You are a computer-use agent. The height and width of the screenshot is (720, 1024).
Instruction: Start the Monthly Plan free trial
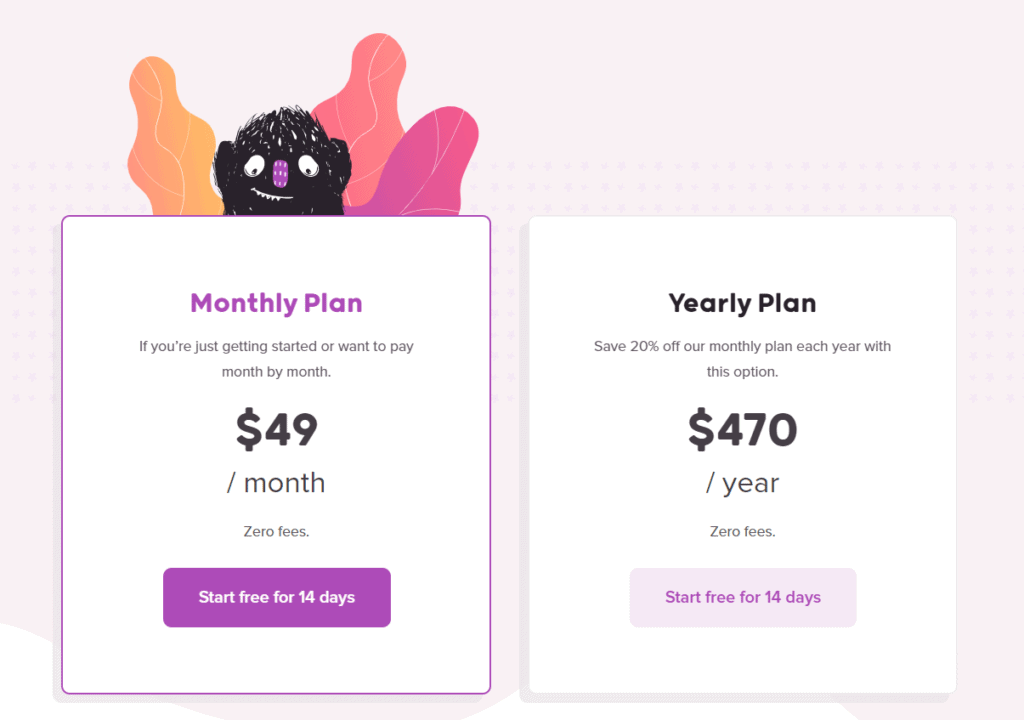click(x=276, y=597)
